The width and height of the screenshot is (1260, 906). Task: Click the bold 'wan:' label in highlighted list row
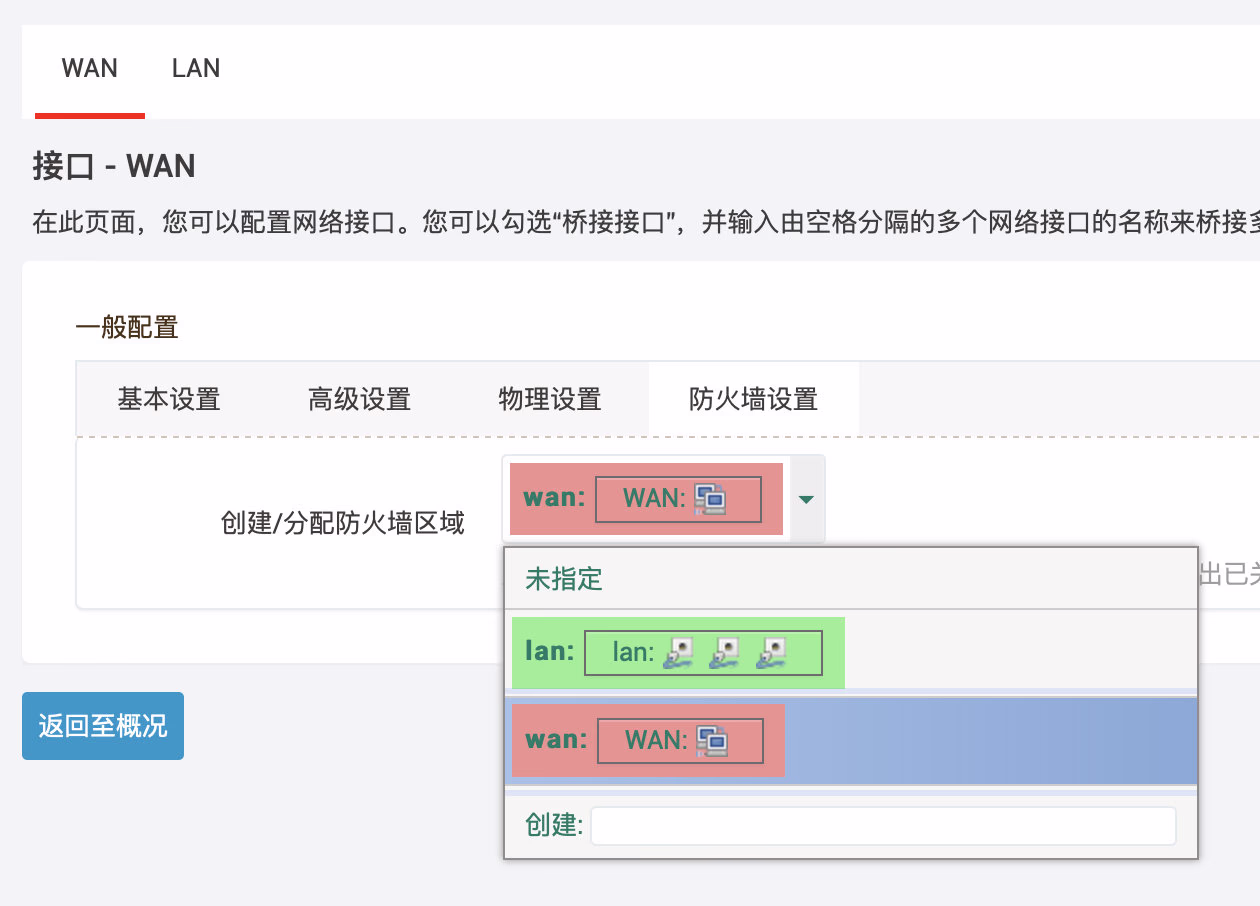[556, 741]
